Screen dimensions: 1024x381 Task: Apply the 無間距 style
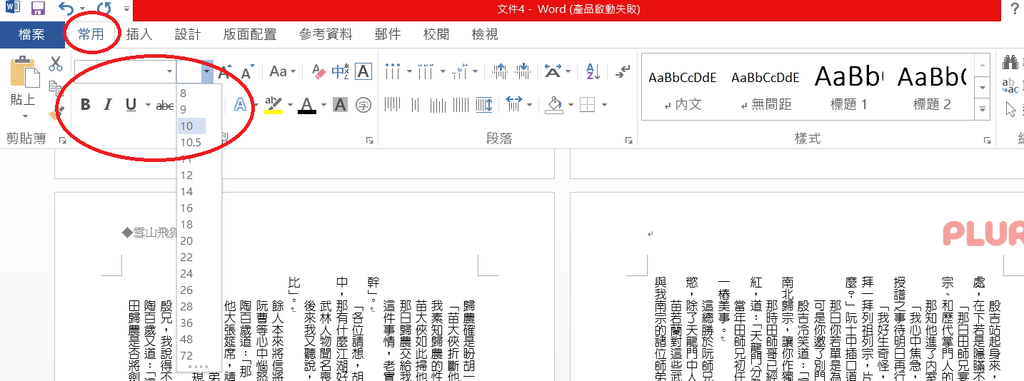click(x=765, y=88)
